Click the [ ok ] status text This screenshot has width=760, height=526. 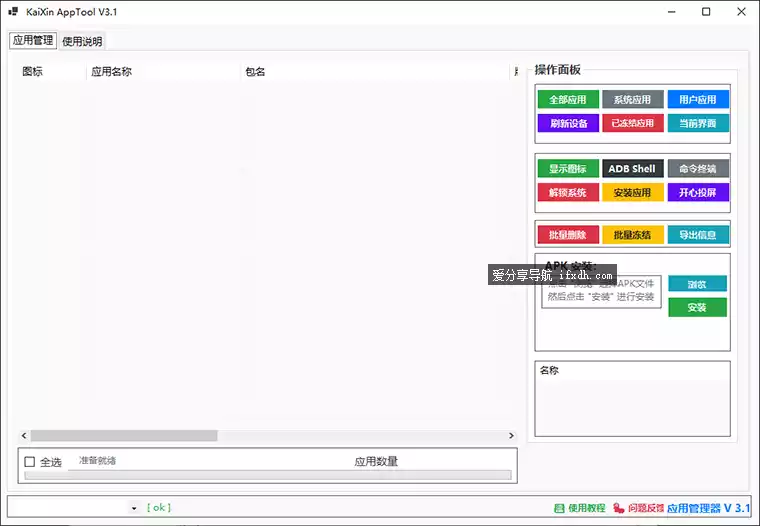pyautogui.click(x=158, y=508)
